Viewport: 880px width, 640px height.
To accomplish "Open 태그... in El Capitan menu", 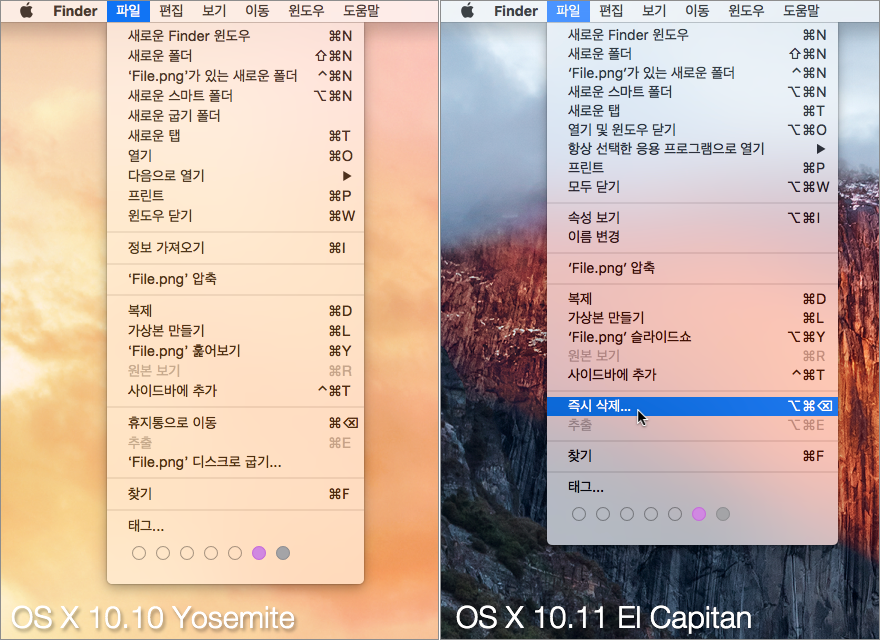I will [x=693, y=487].
